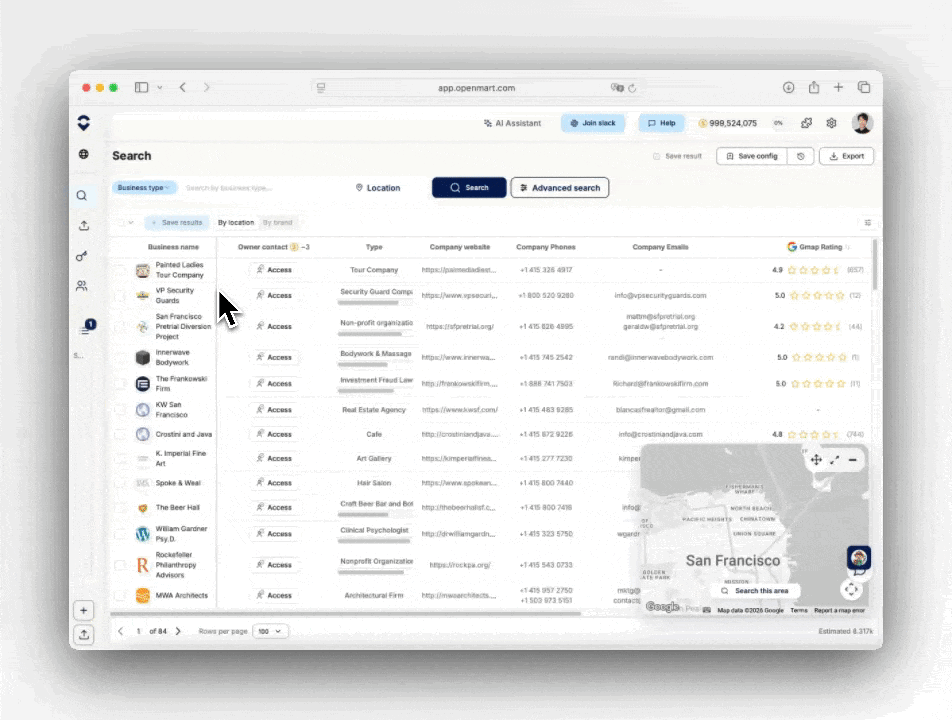Select the Painted Ladies Tour Company row checkbox
Screen dimensions: 952x720
[120, 270]
